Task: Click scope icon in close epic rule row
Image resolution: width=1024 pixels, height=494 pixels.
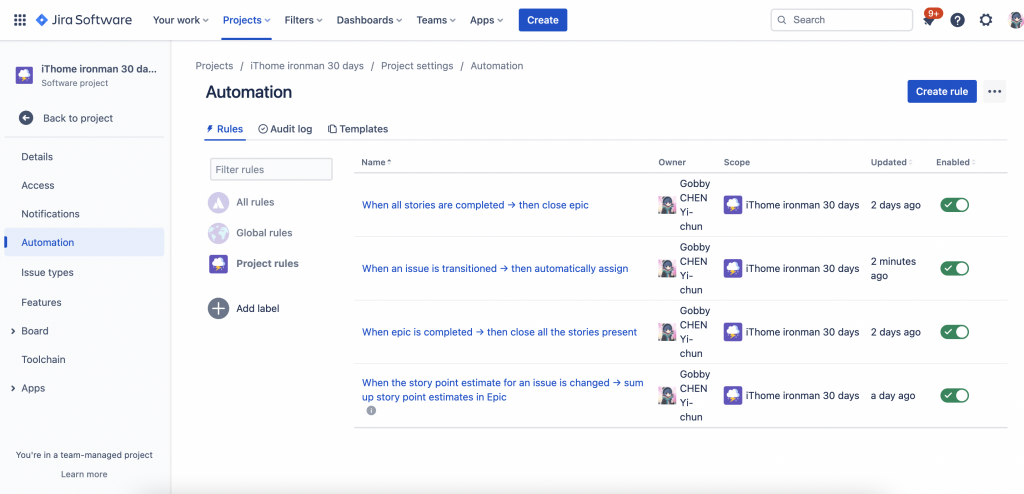Action: pos(733,205)
